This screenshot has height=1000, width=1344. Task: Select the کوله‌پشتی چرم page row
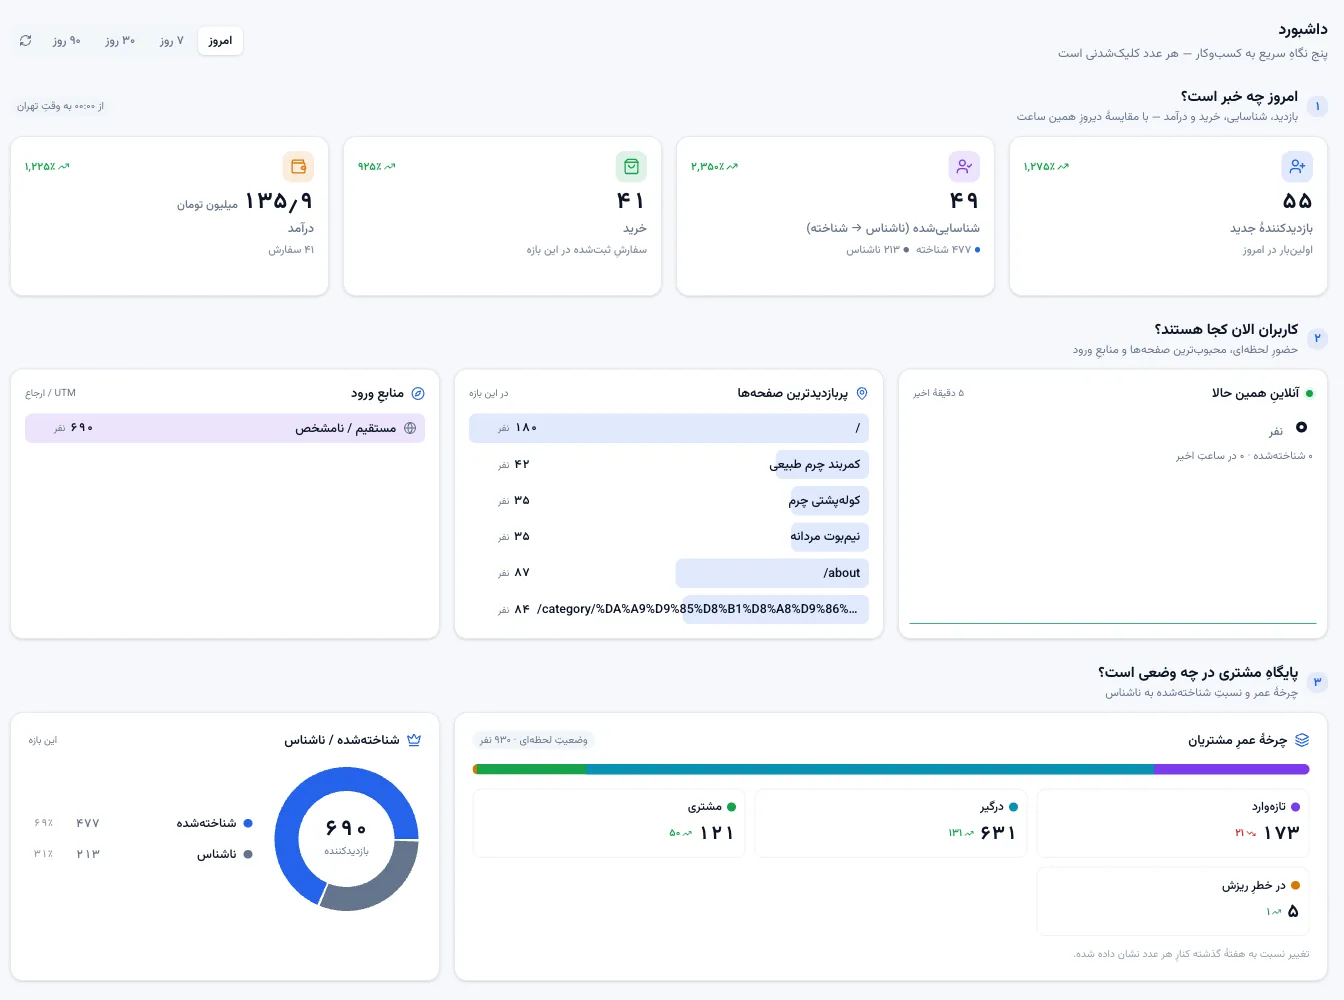tap(669, 500)
